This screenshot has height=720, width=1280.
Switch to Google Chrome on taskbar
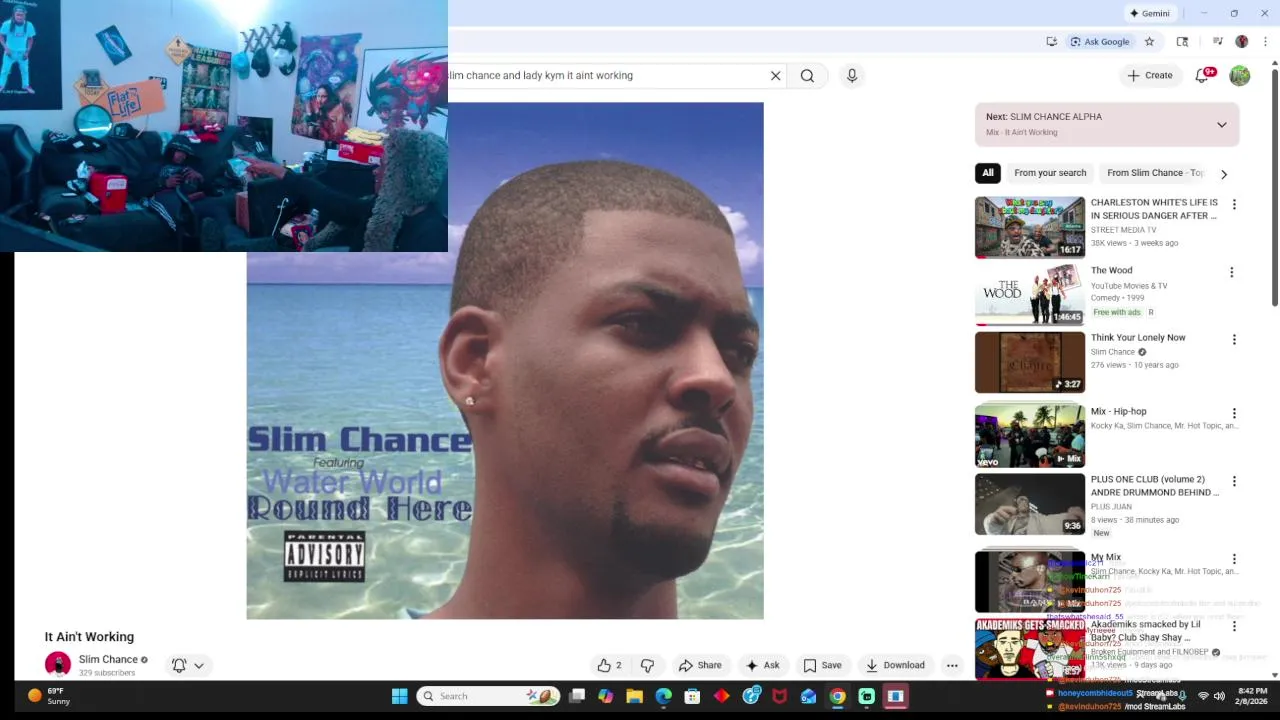tap(838, 696)
